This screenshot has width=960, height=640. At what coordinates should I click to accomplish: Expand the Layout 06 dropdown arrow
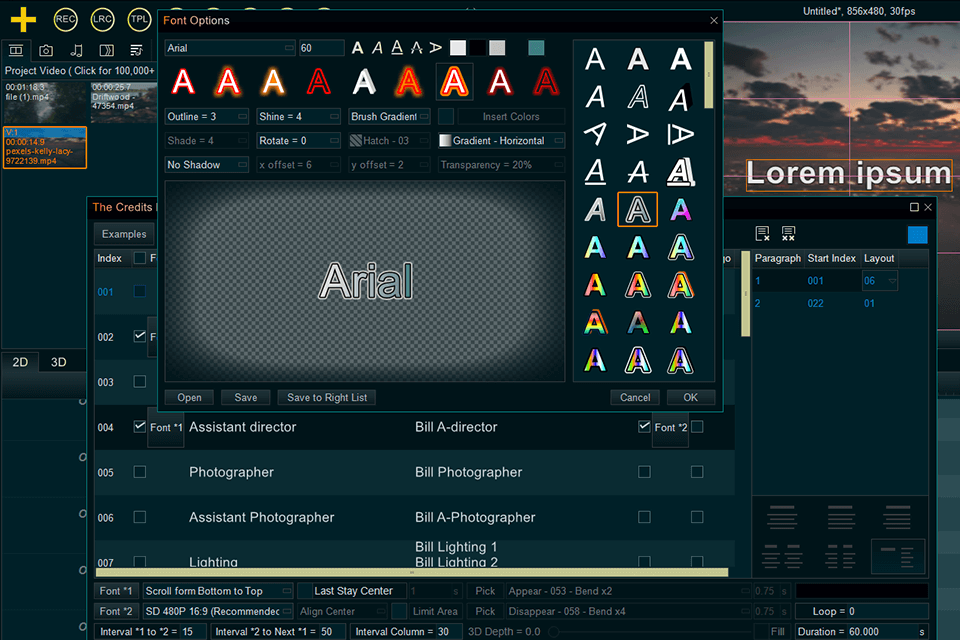892,281
